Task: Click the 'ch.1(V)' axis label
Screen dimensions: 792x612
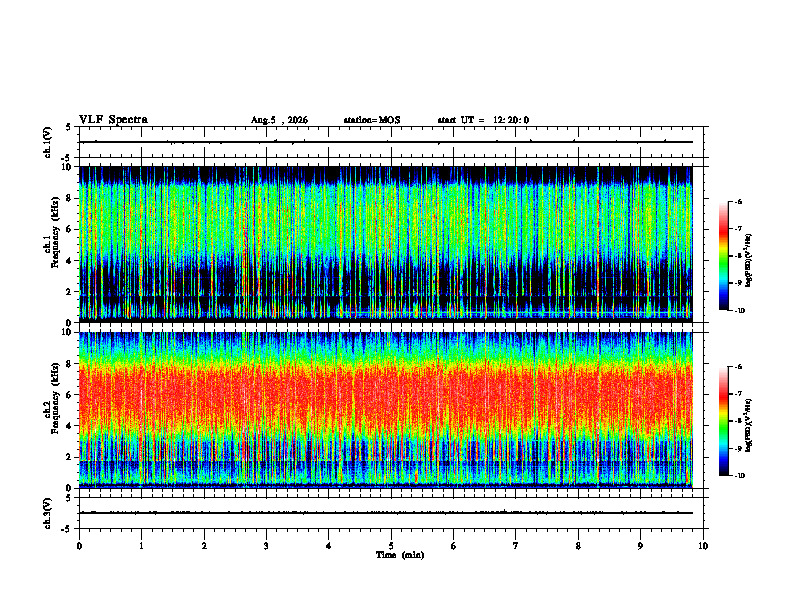Action: 48,142
